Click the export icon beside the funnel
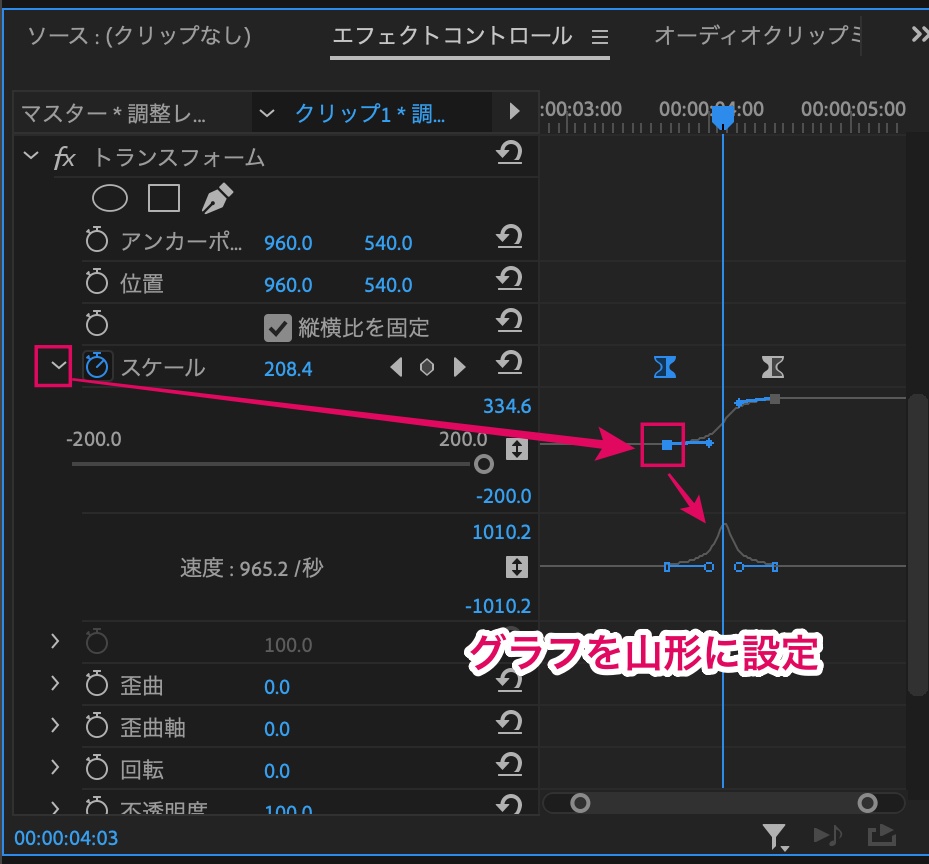929x864 pixels. coord(882,836)
